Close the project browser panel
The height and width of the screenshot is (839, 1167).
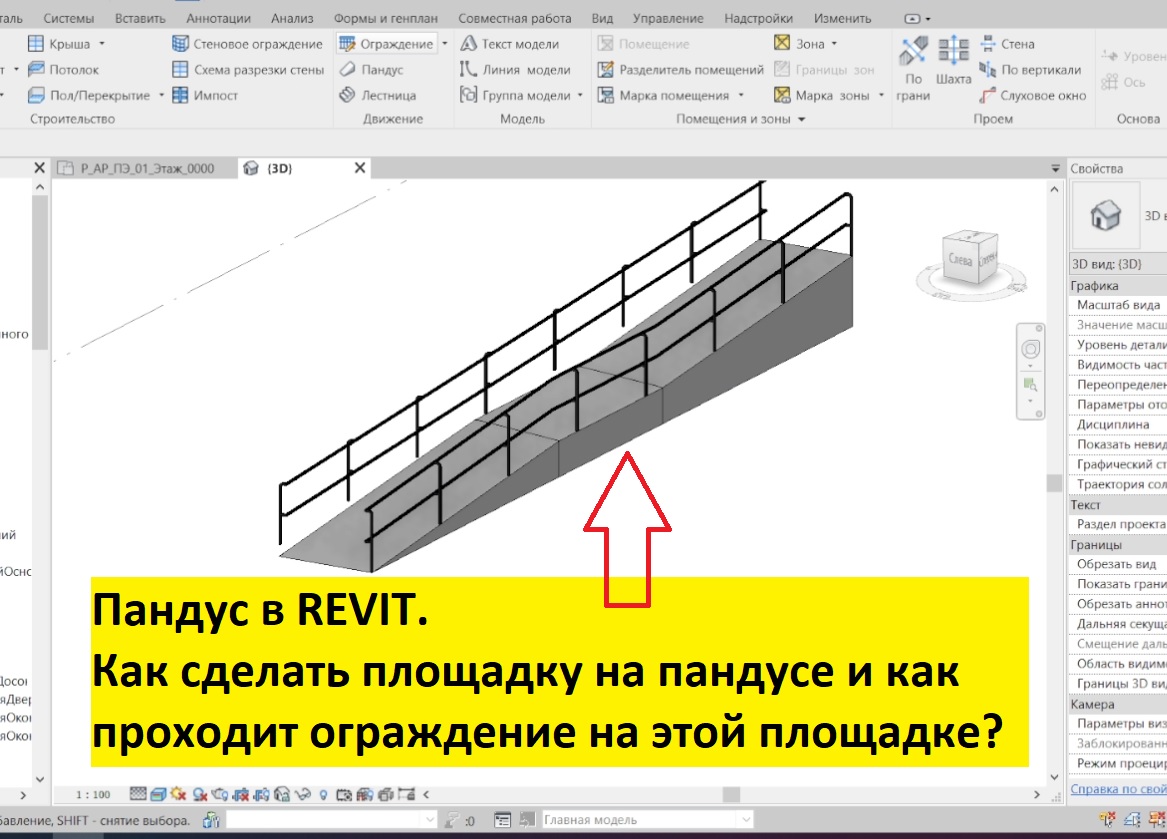click(x=39, y=168)
